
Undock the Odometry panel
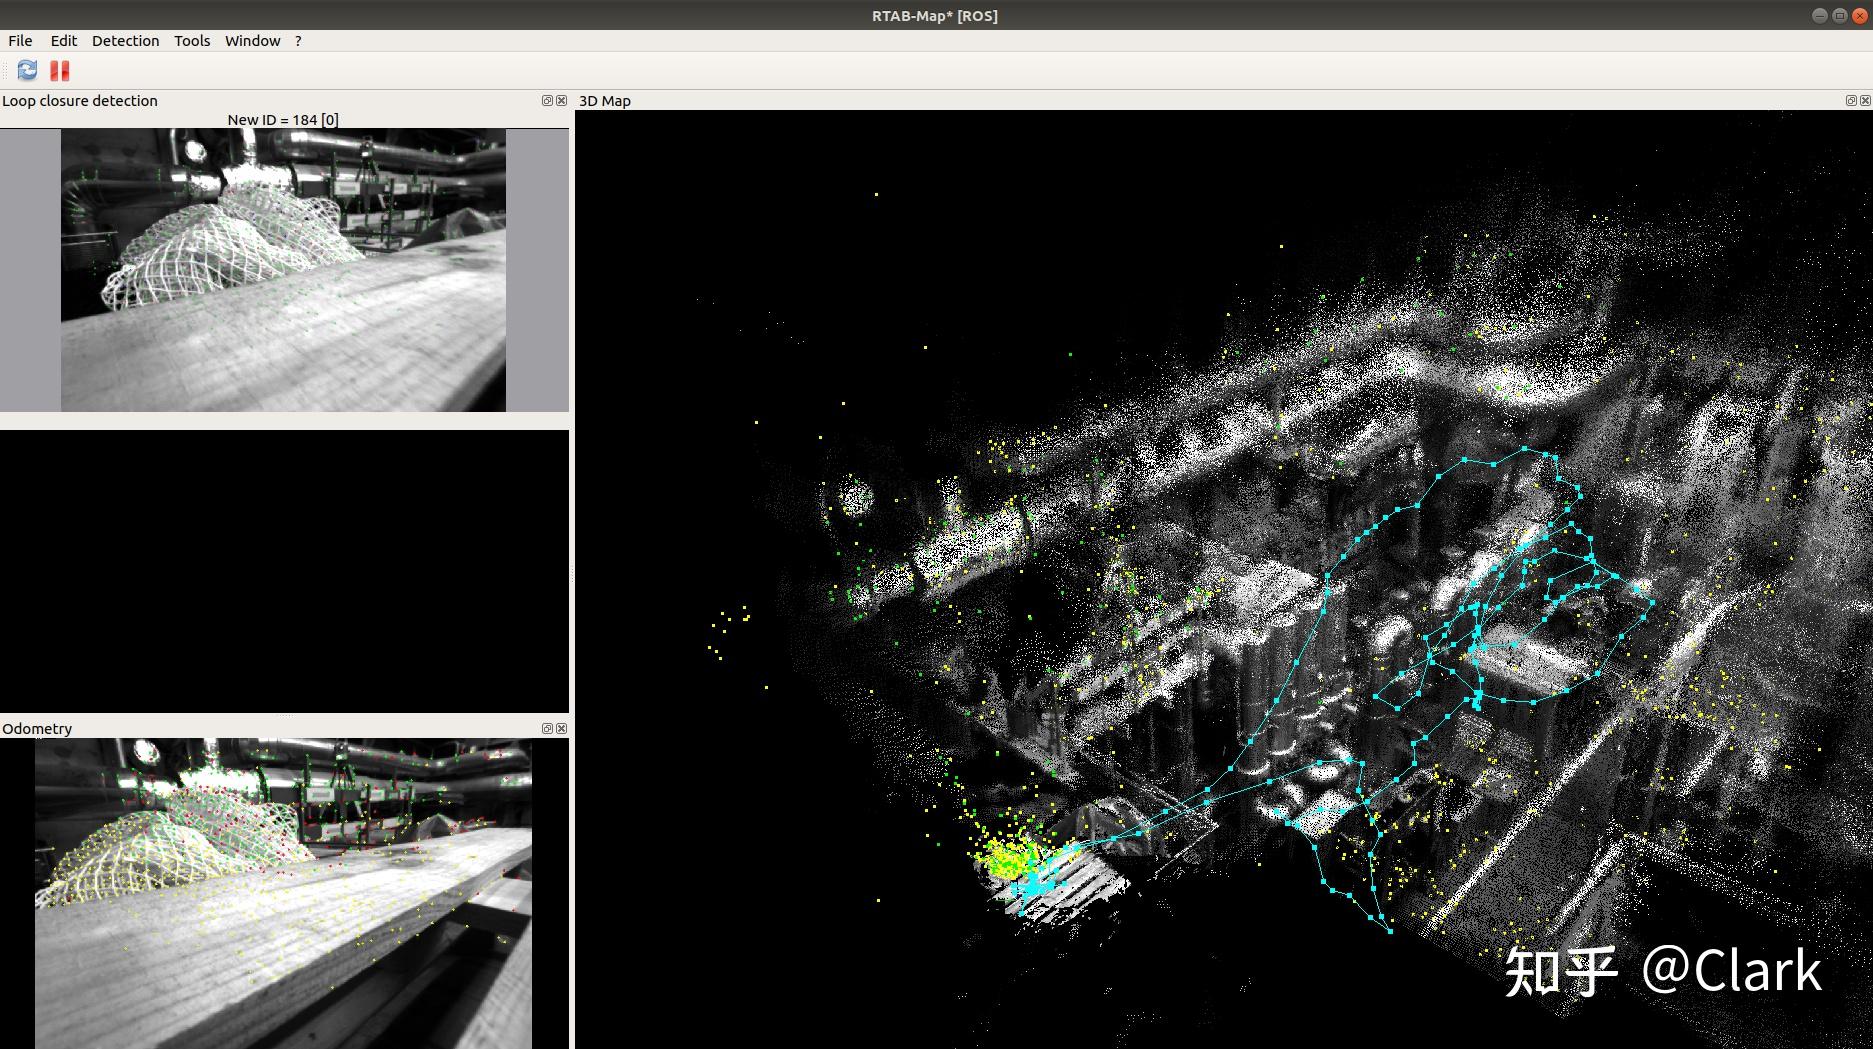point(546,728)
